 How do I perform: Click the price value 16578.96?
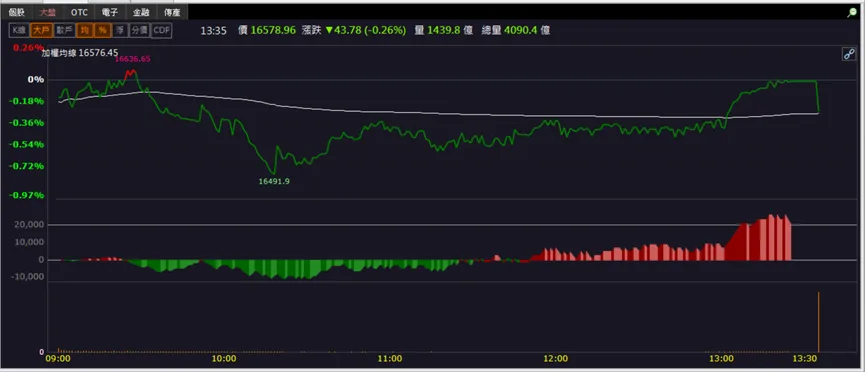[273, 30]
